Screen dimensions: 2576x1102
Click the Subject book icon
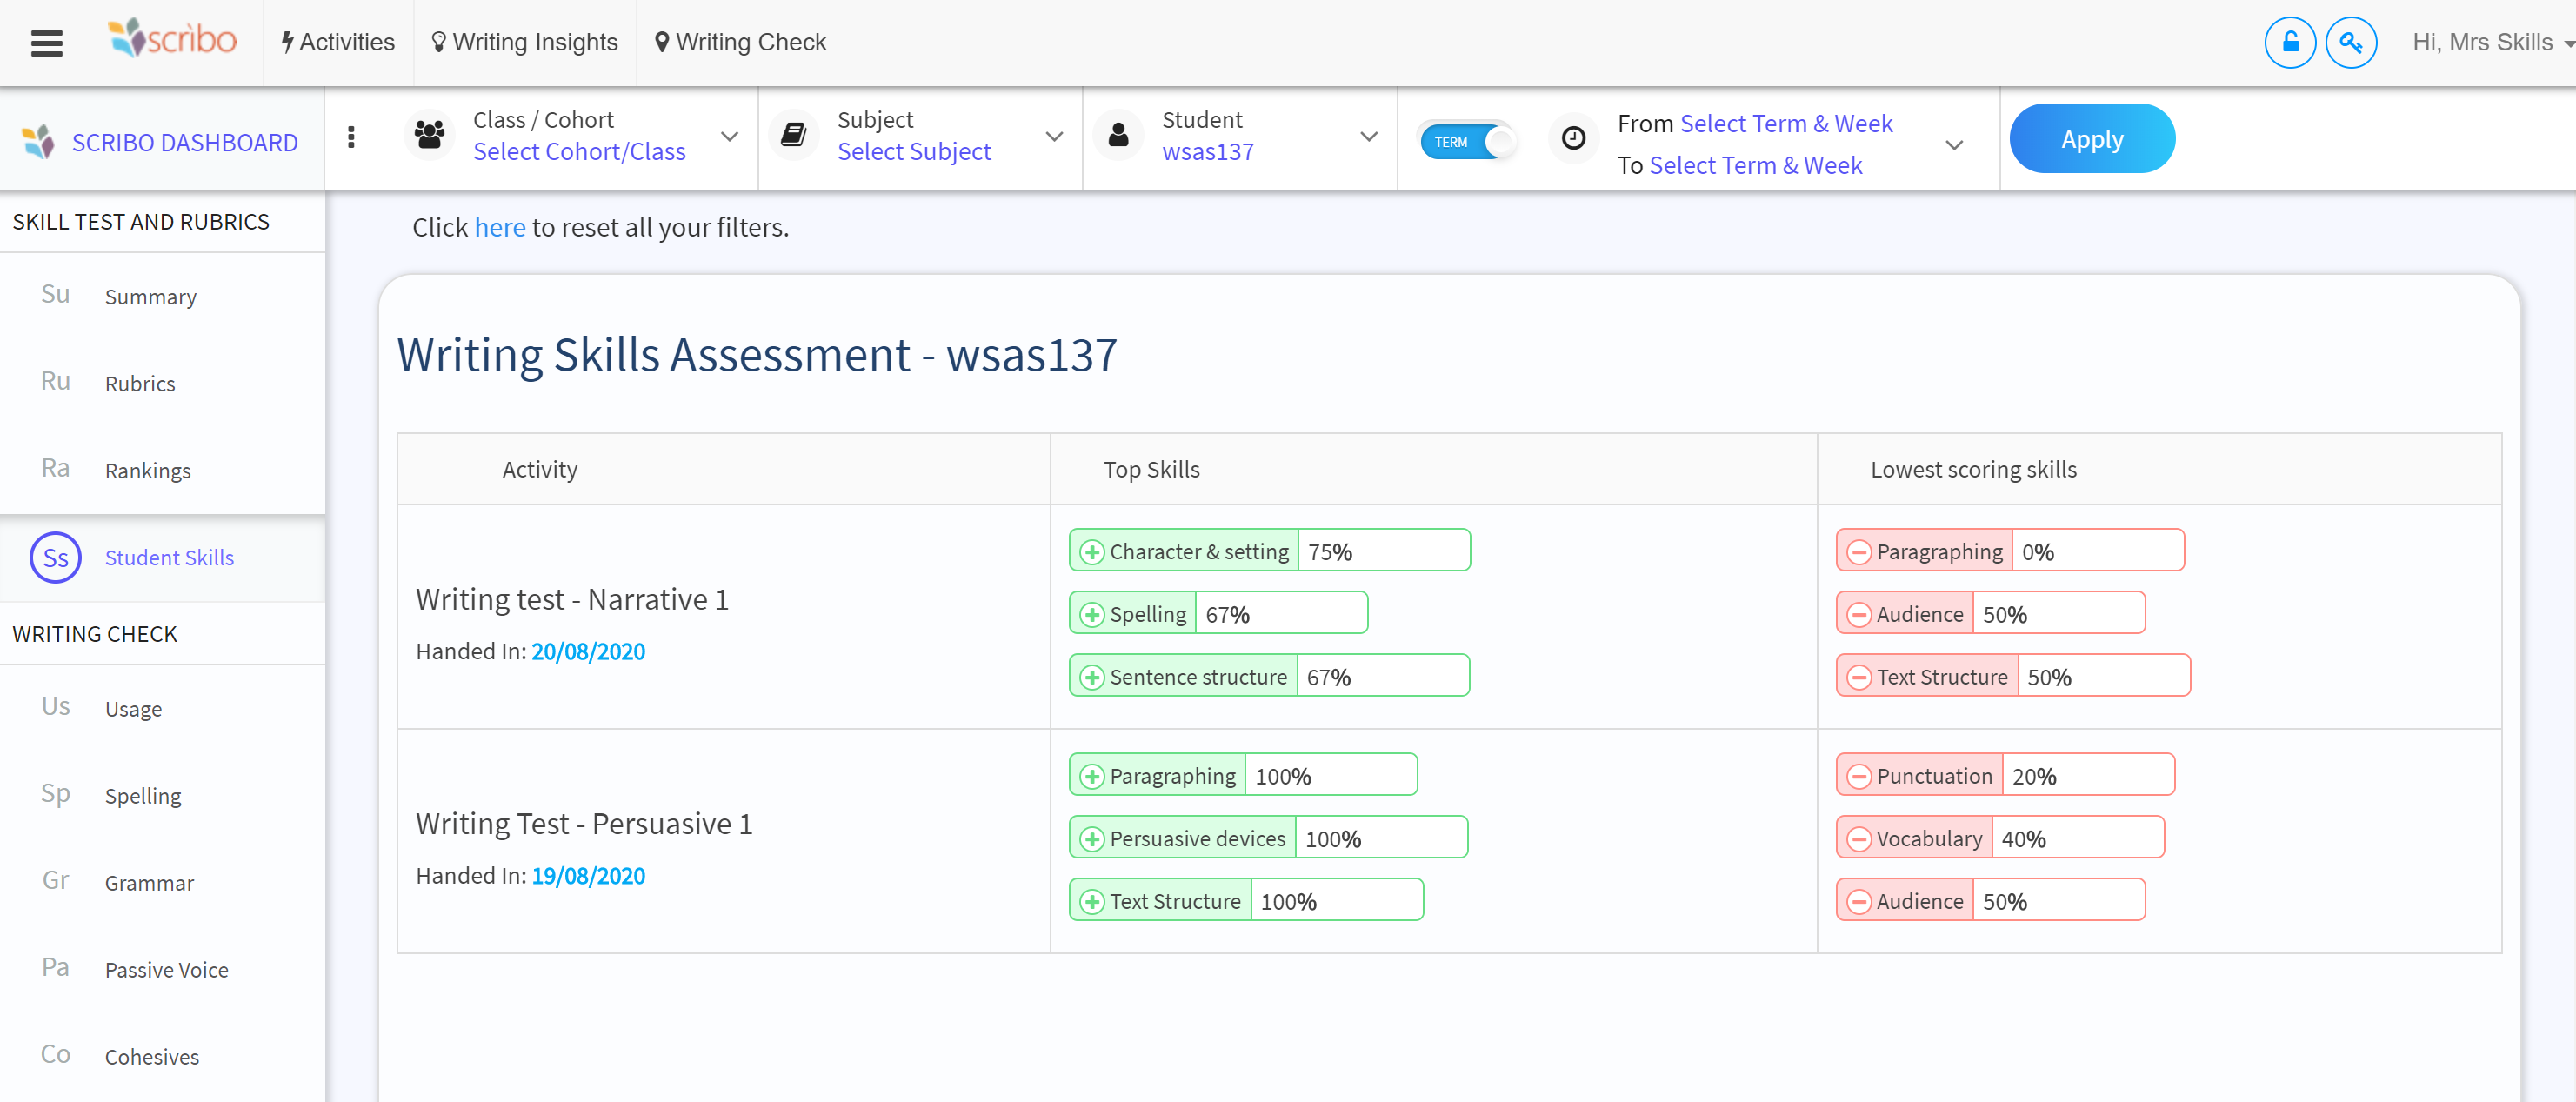coord(794,135)
